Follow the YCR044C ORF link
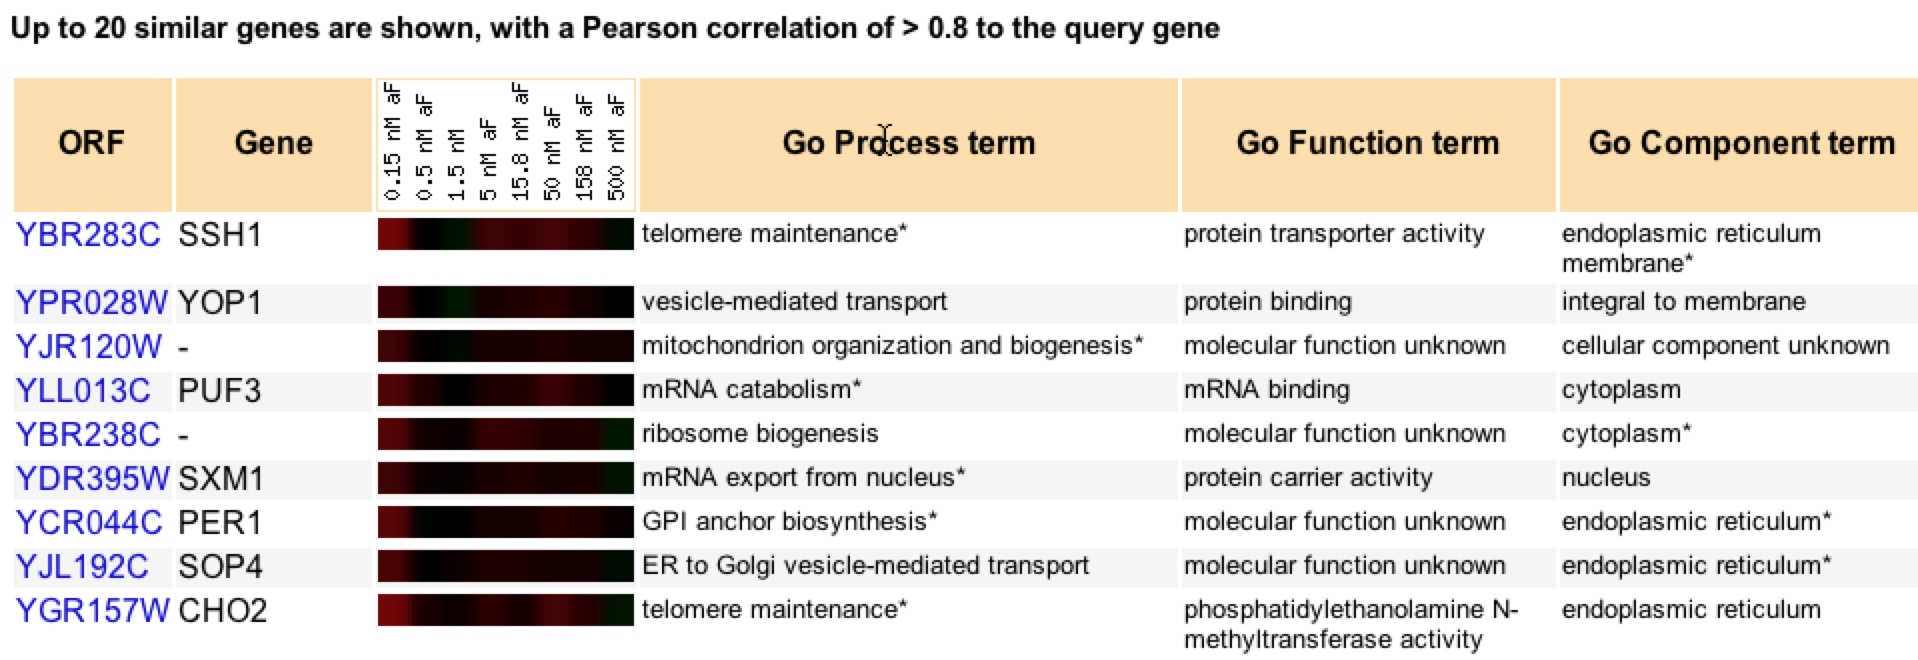1918x660 pixels. pos(89,522)
